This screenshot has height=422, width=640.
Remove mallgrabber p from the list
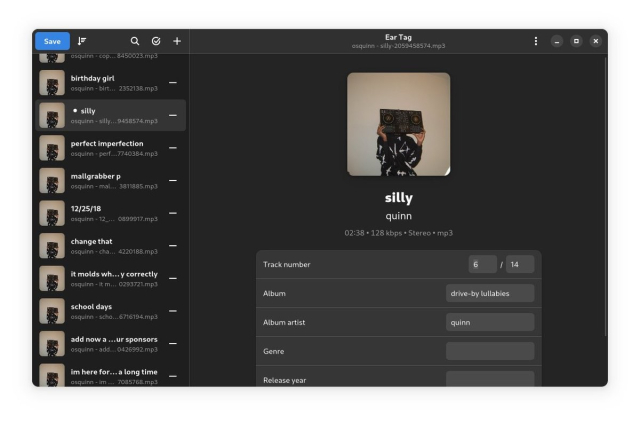(173, 180)
